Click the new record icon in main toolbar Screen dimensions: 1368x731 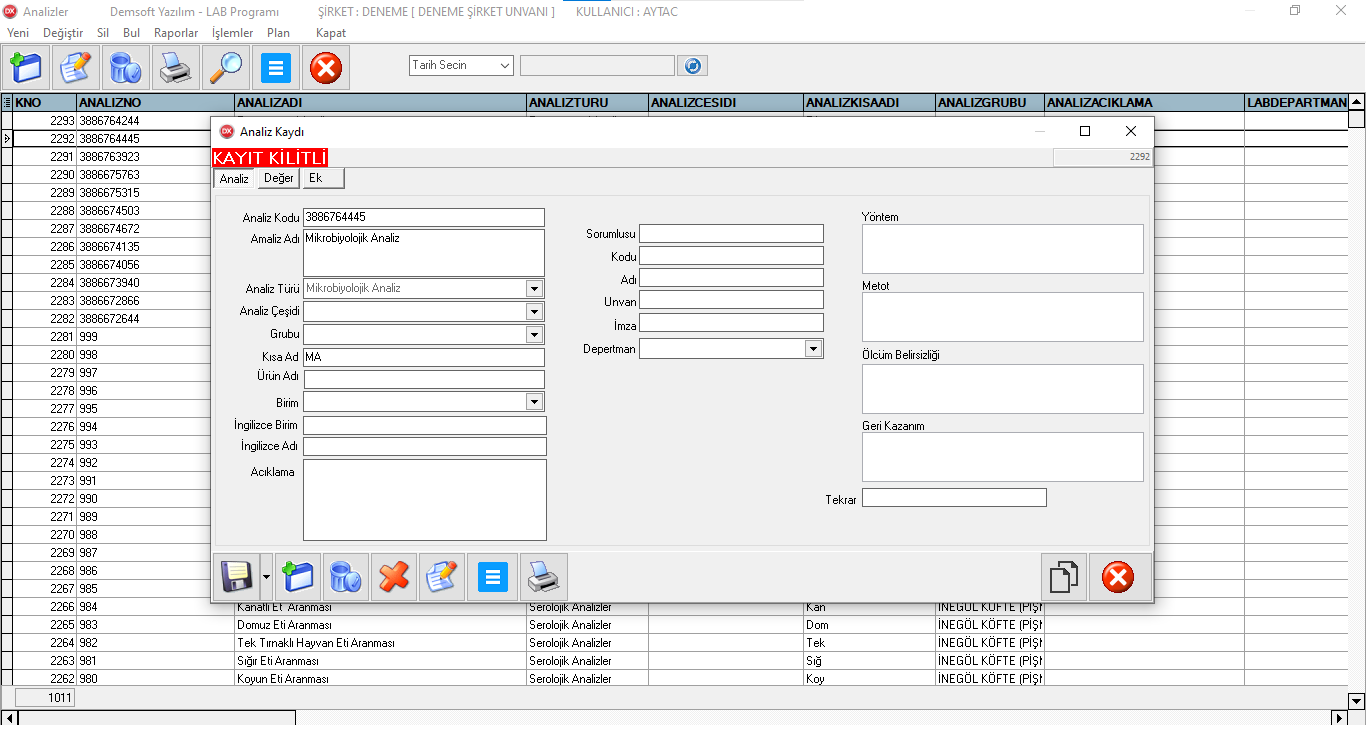click(27, 68)
